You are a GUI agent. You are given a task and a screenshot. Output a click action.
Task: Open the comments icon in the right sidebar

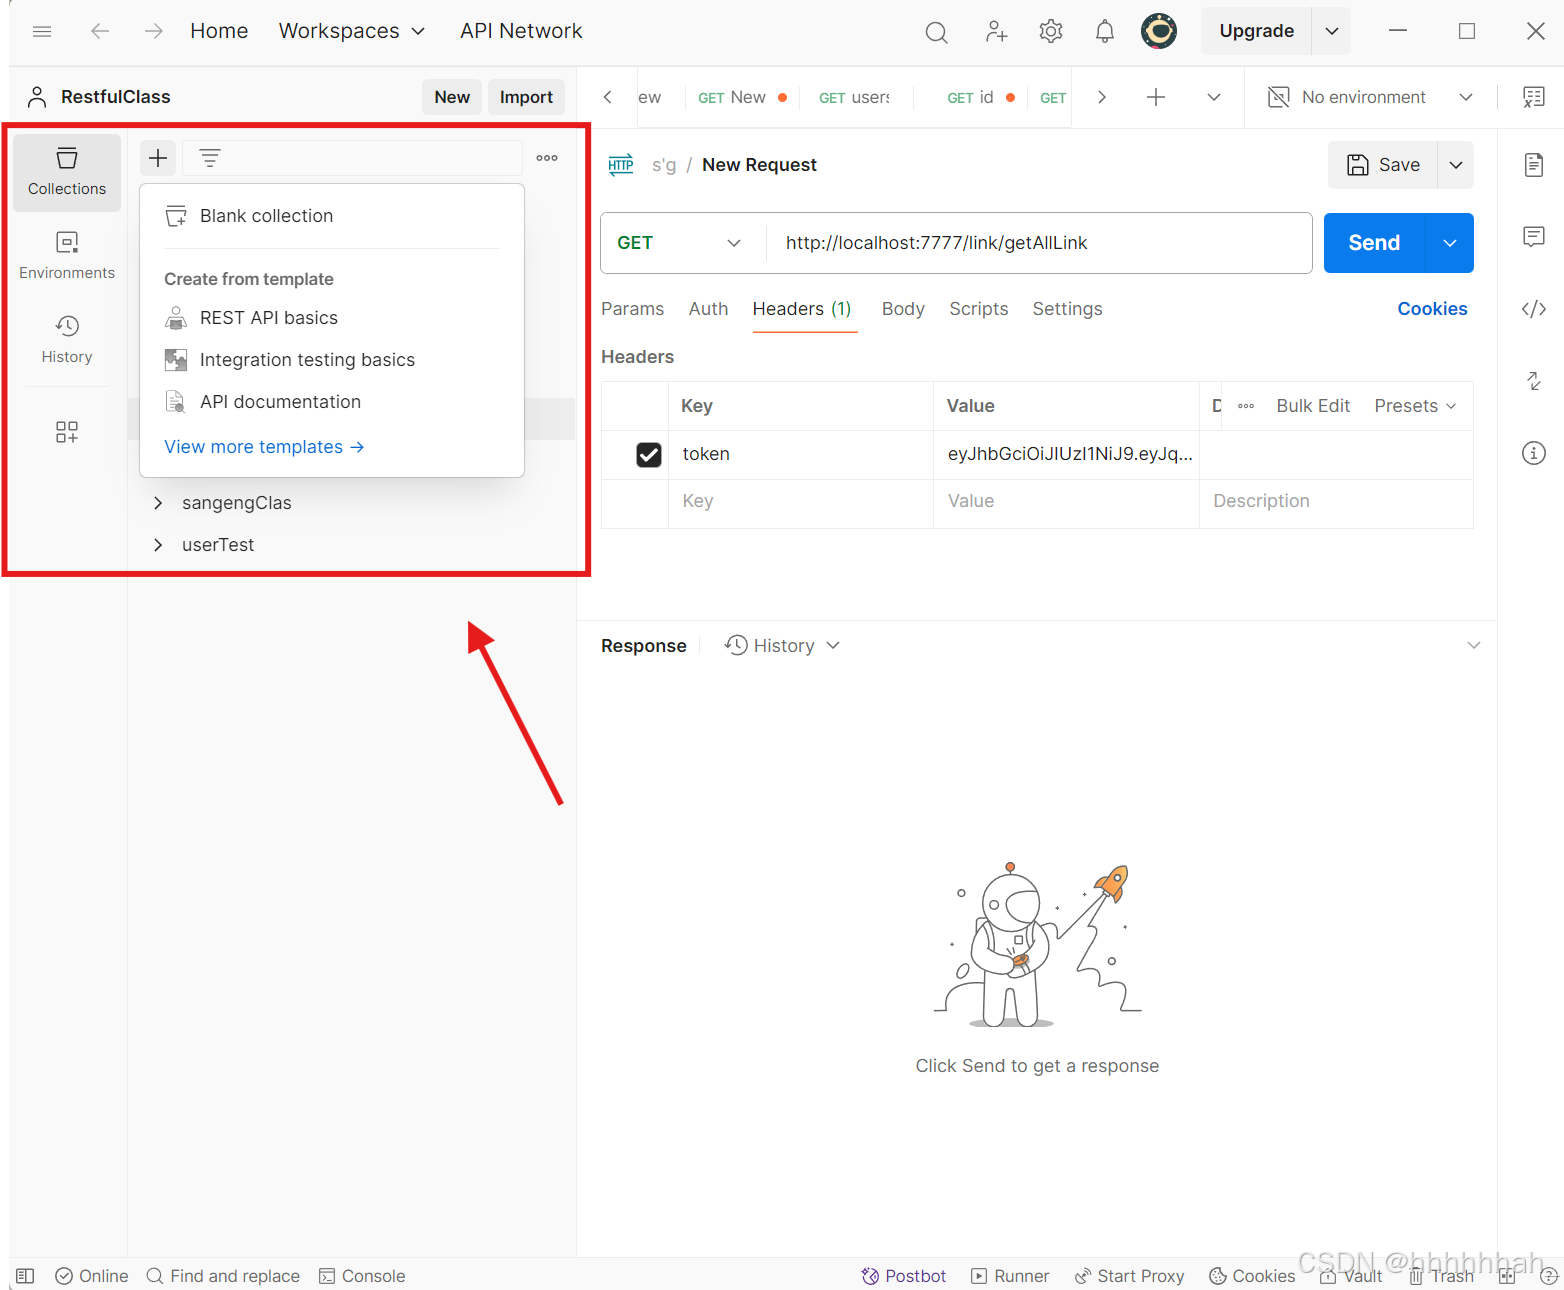click(x=1534, y=237)
